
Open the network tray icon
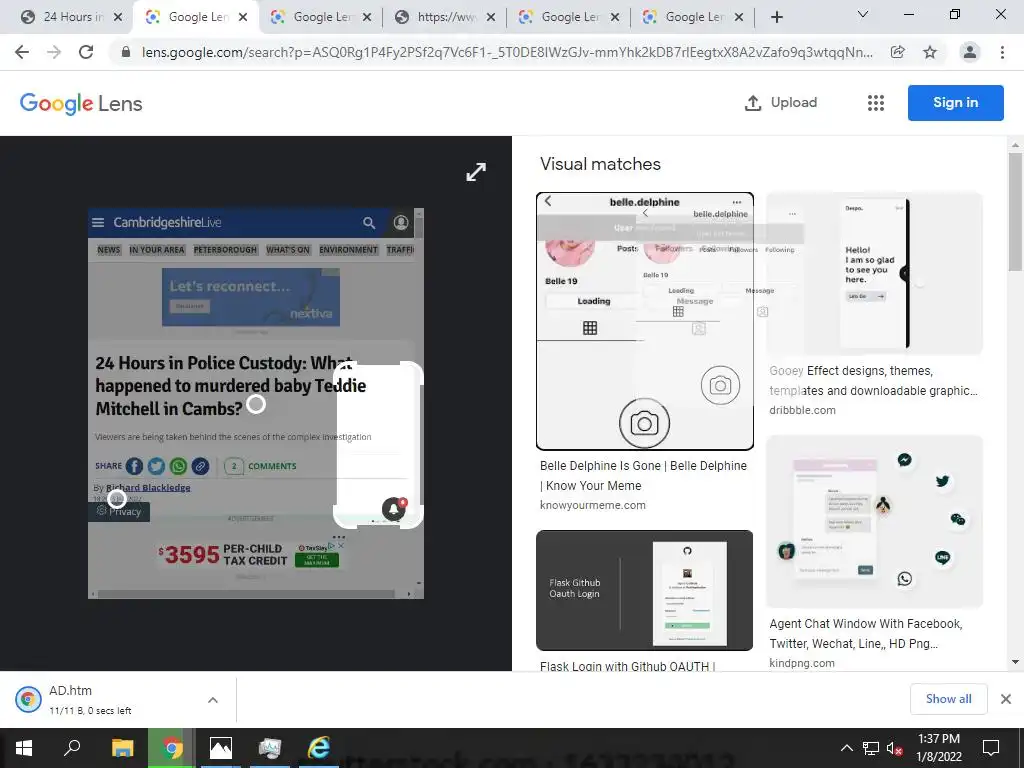(x=871, y=748)
